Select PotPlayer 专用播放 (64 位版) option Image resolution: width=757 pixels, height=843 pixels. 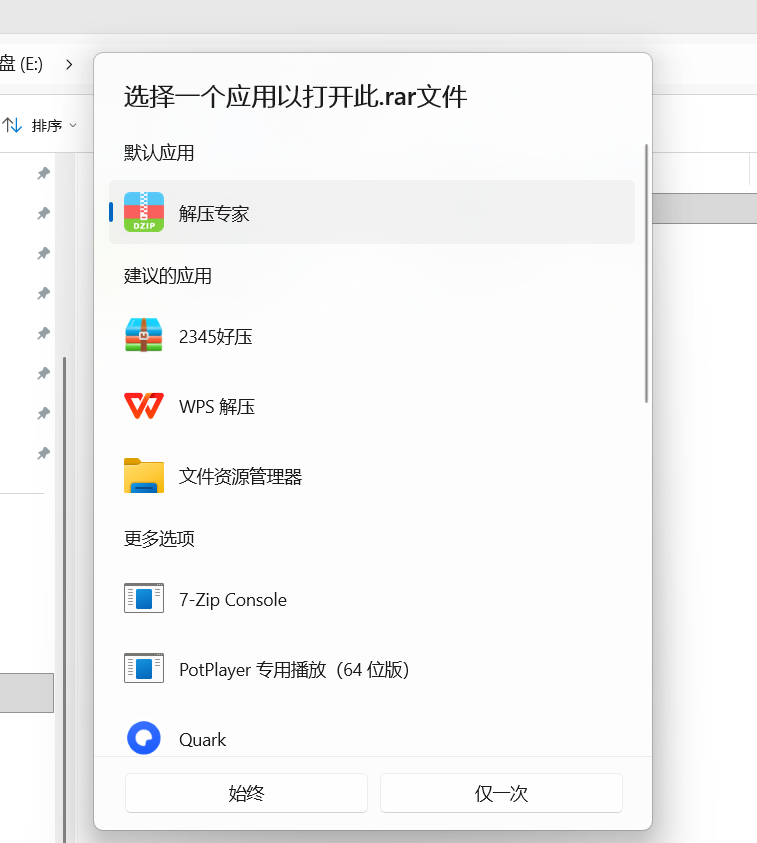click(372, 669)
